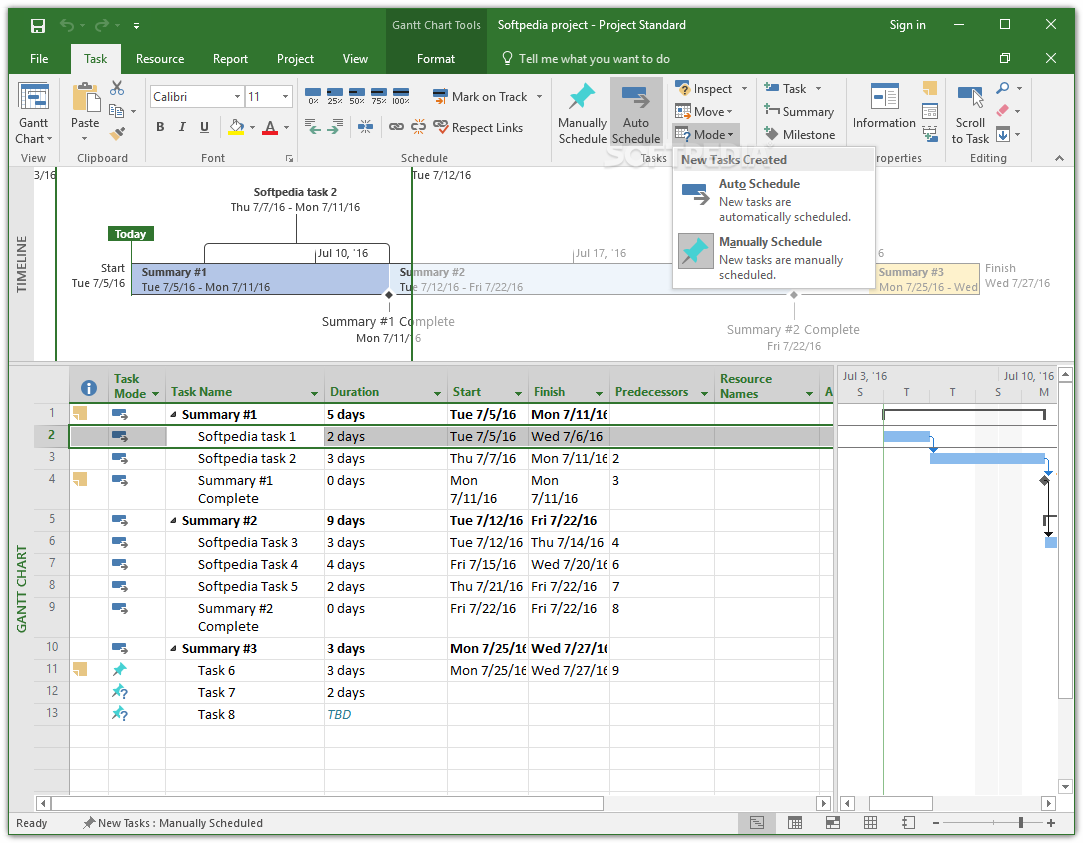Insert a Milestone

coord(800,135)
